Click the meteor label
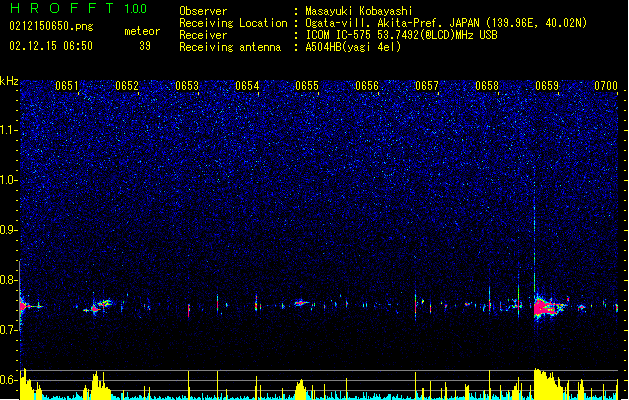 (x=142, y=31)
